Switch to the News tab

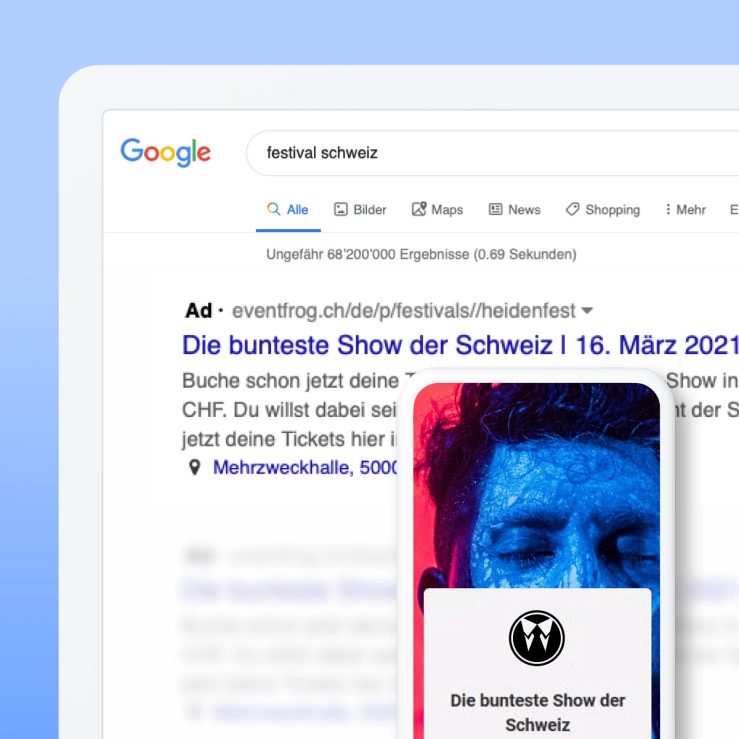pyautogui.click(x=515, y=210)
